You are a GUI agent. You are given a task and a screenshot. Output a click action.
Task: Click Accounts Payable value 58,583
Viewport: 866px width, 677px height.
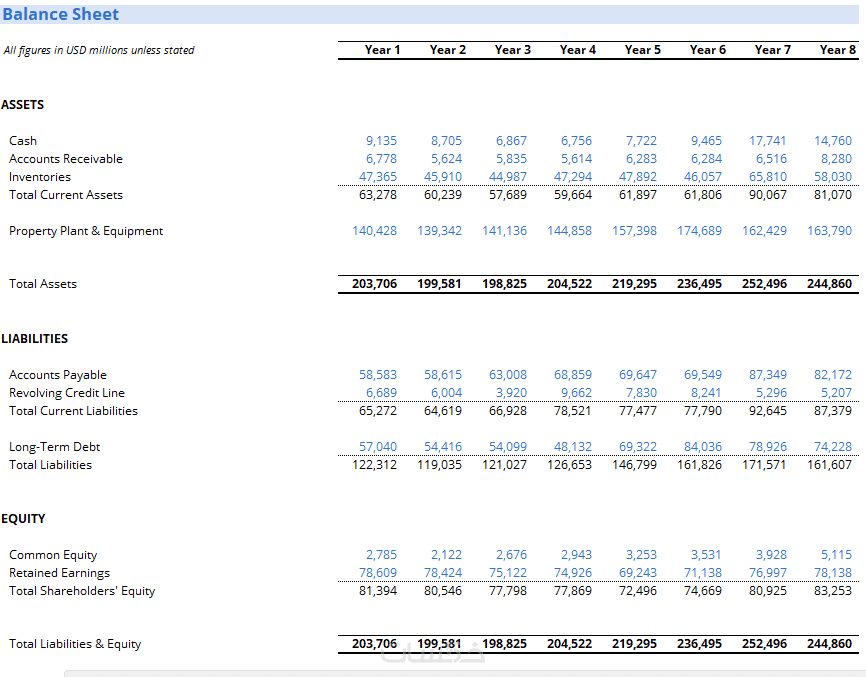coord(378,375)
